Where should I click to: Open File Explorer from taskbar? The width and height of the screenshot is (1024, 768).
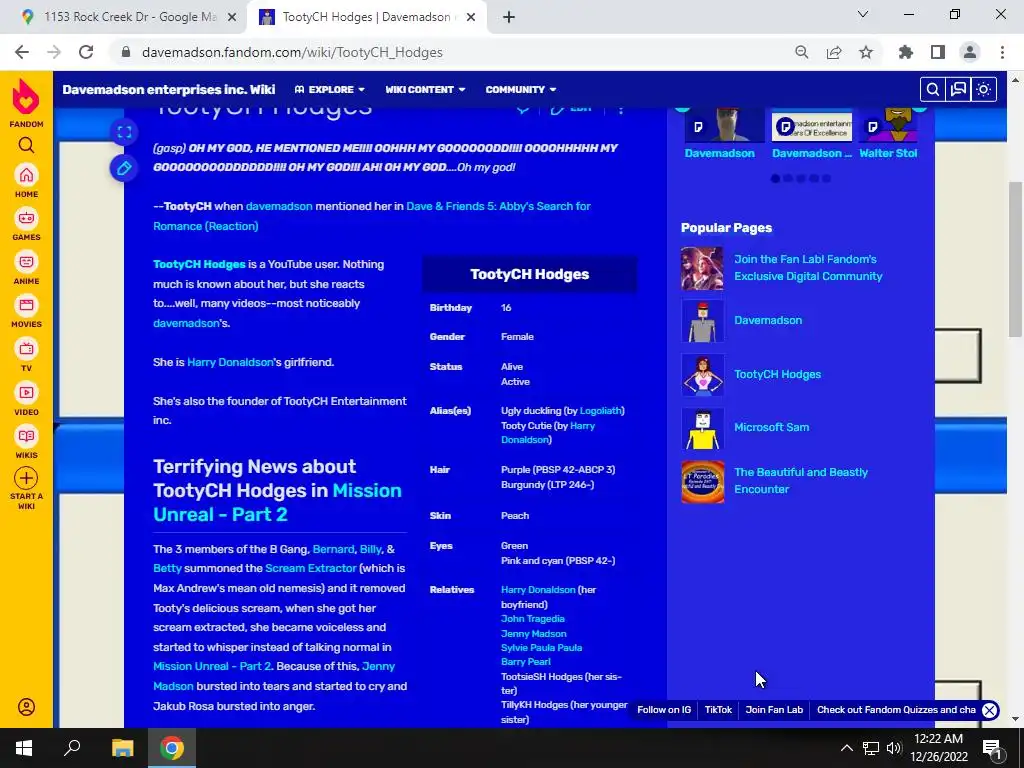click(122, 748)
